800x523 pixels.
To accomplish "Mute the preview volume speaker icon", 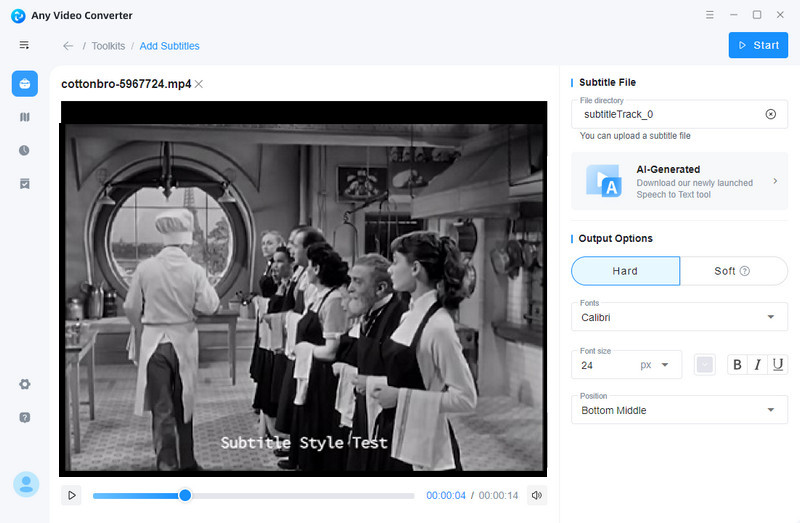I will (x=537, y=495).
